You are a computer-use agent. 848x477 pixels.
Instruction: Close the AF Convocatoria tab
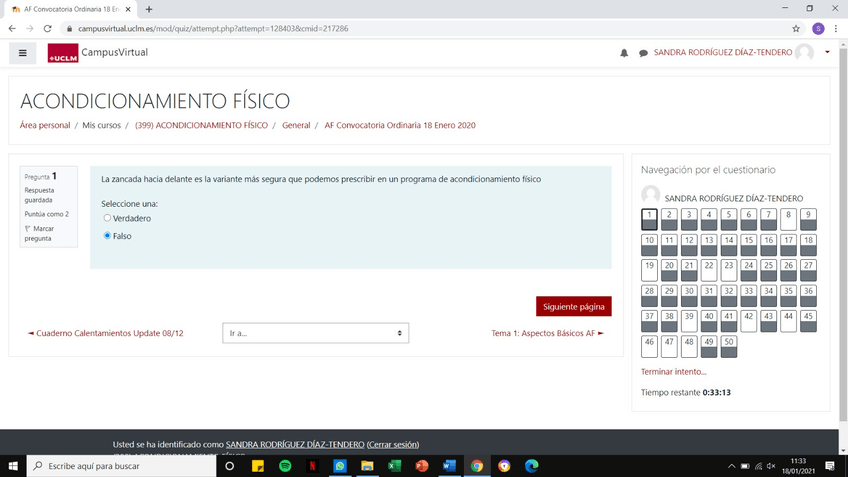[128, 9]
